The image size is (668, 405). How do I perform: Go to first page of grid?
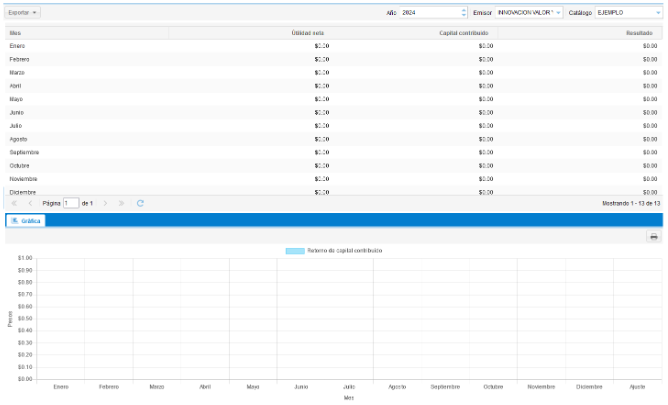[14, 203]
